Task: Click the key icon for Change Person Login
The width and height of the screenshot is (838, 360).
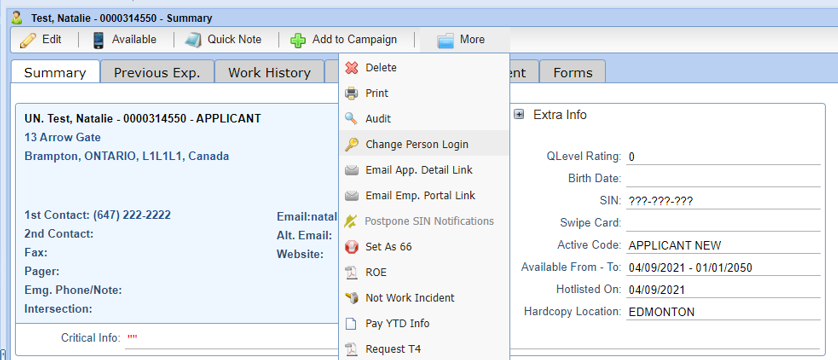Action: (351, 144)
